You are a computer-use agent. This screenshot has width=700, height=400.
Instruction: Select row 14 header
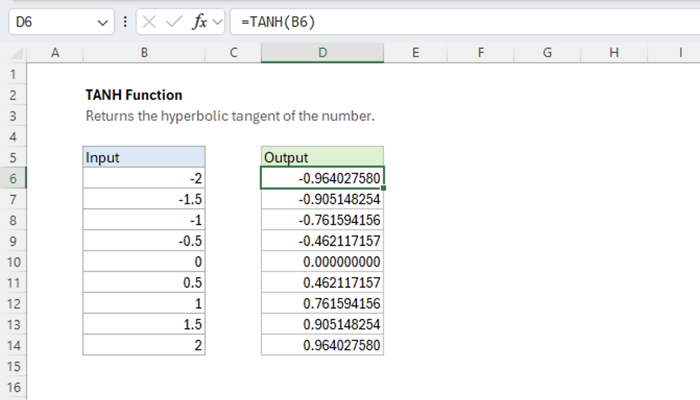(13, 346)
